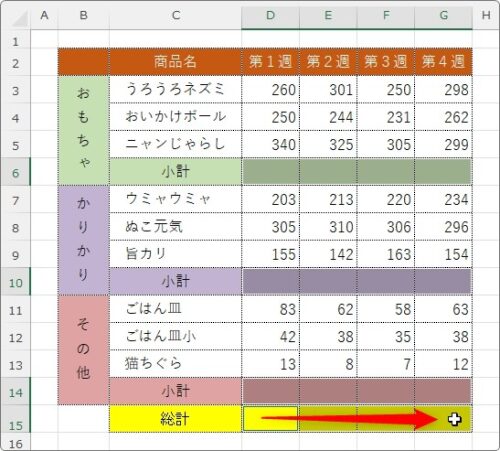Select row 6 header
The width and height of the screenshot is (500, 451).
[15, 172]
